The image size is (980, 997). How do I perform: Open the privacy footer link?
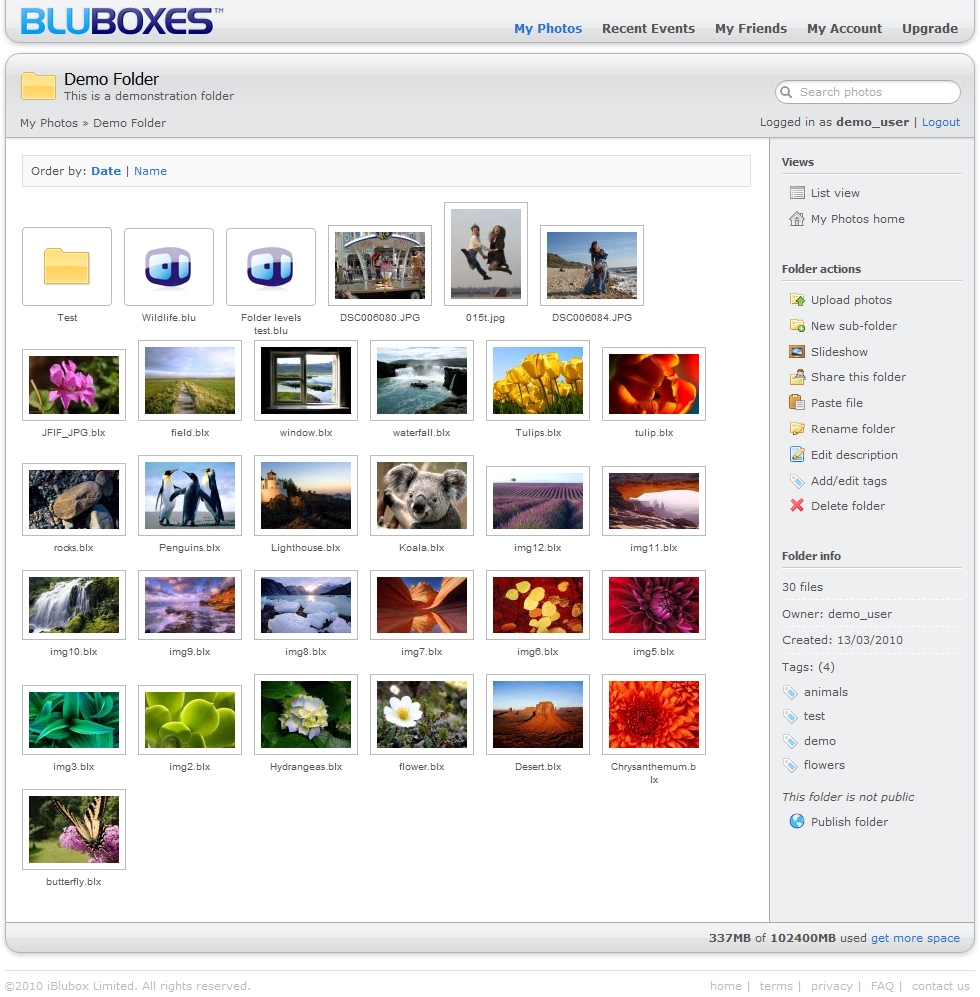[831, 986]
